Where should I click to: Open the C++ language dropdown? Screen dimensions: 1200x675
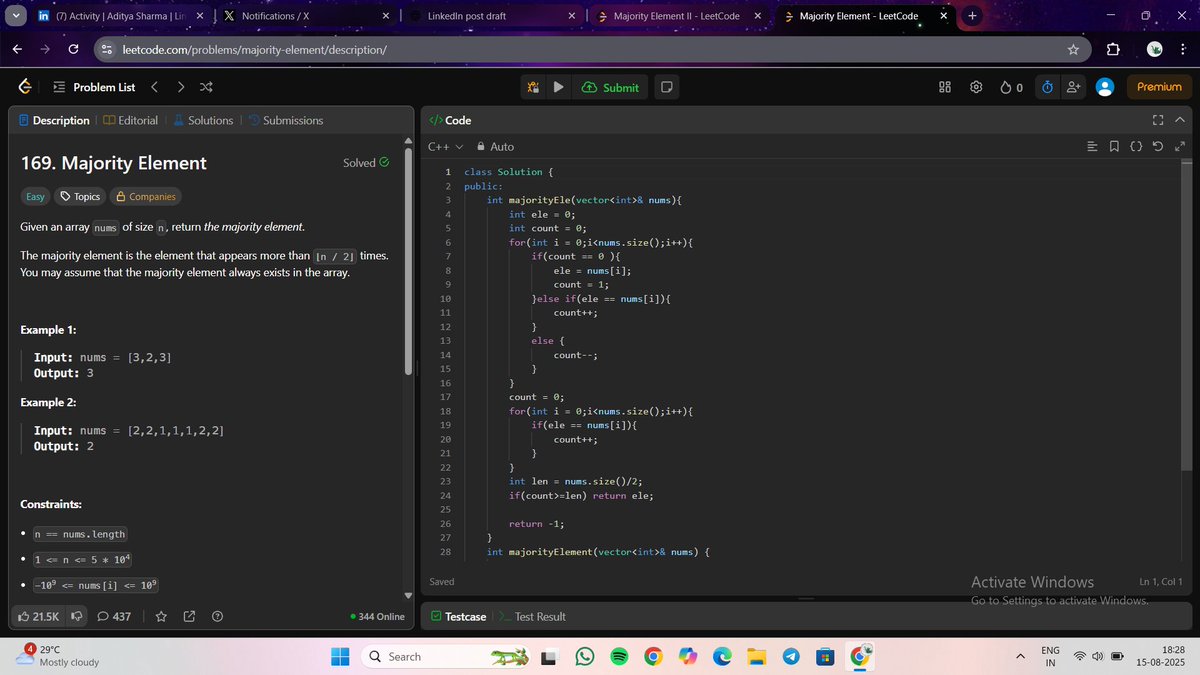point(445,147)
